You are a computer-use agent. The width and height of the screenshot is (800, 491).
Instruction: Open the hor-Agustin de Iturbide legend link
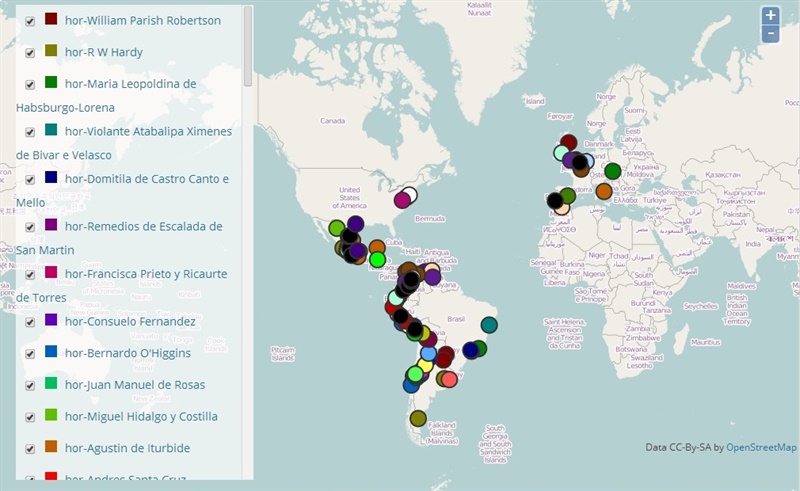point(128,448)
